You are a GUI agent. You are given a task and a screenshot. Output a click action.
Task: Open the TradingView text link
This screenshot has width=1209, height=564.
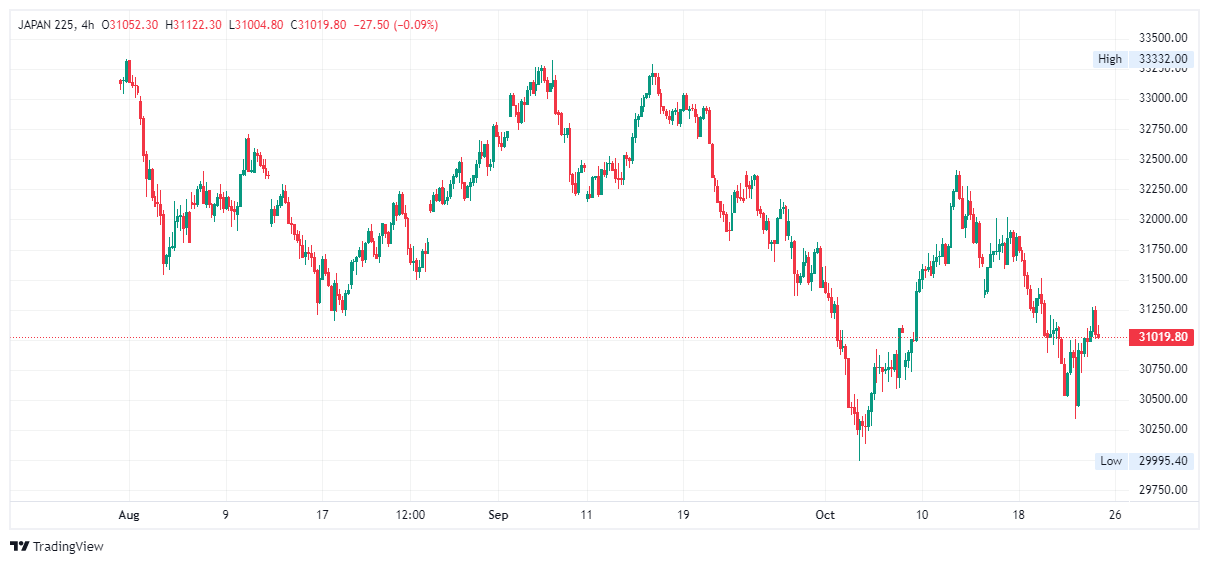[x=68, y=546]
